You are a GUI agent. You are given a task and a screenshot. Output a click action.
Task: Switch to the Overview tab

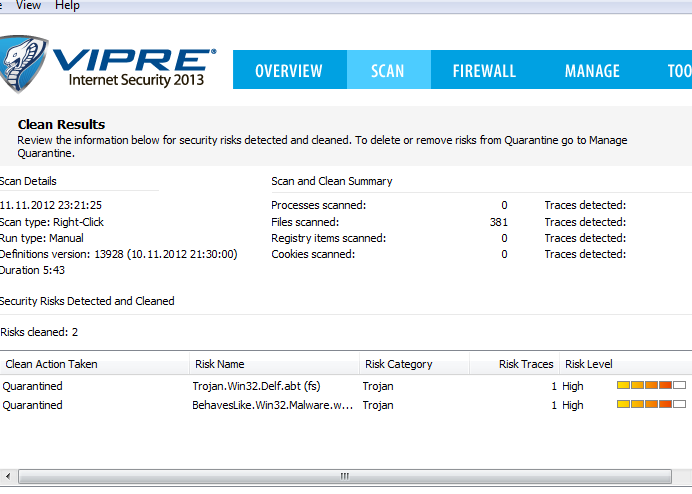[289, 71]
